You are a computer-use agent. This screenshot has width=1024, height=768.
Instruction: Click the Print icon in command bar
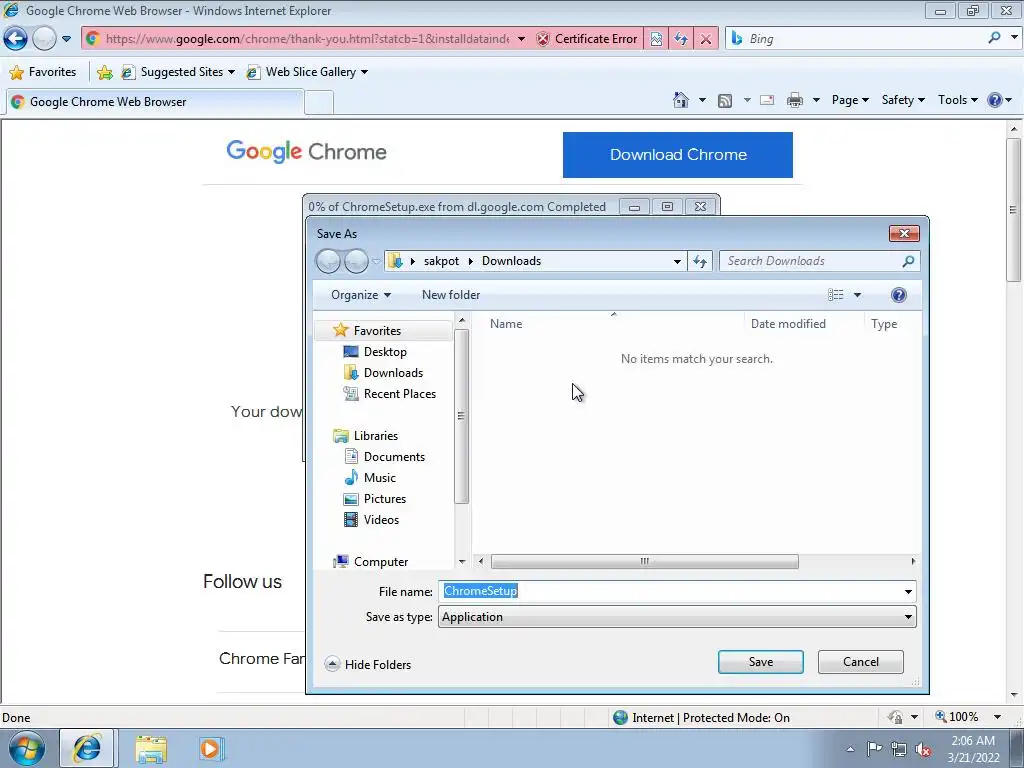click(x=795, y=100)
